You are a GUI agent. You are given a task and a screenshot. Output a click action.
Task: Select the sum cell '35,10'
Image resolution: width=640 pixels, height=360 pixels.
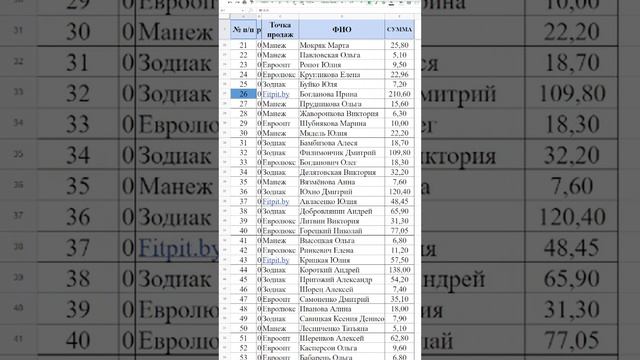399,299
